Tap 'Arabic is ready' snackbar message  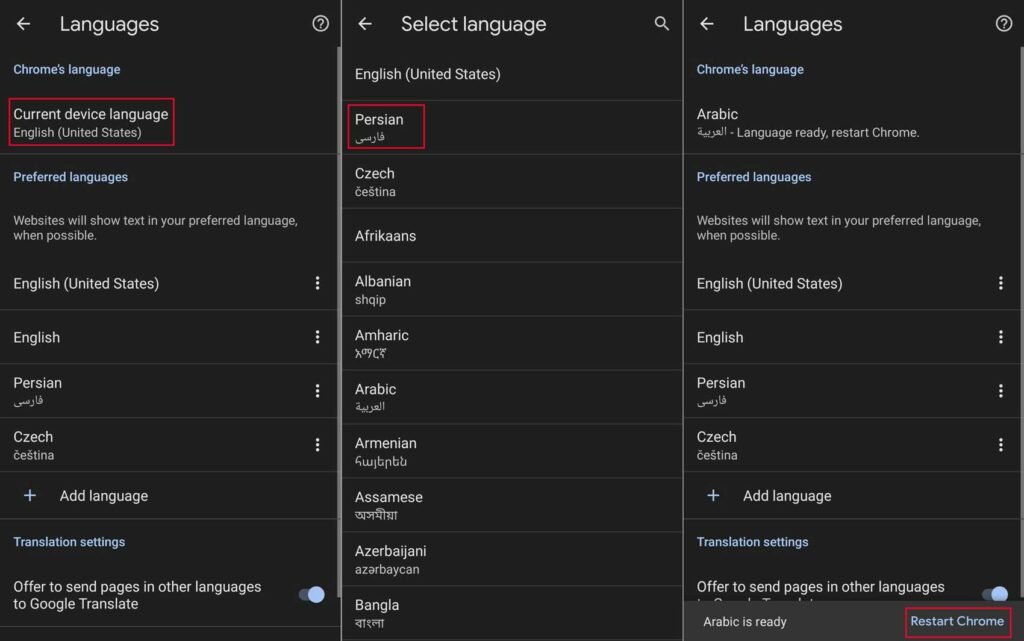pos(744,621)
